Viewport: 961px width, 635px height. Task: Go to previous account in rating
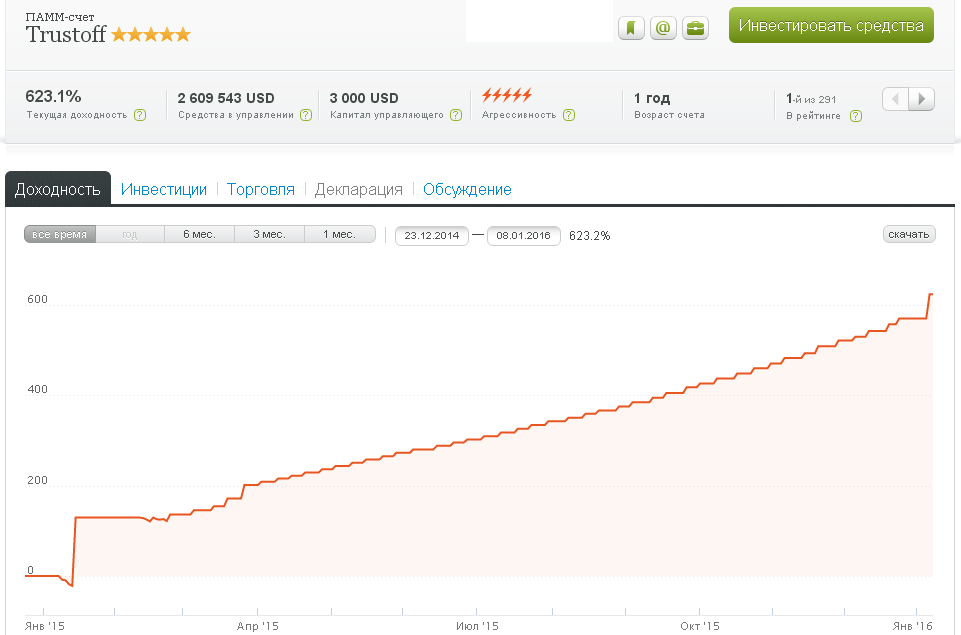click(x=895, y=99)
